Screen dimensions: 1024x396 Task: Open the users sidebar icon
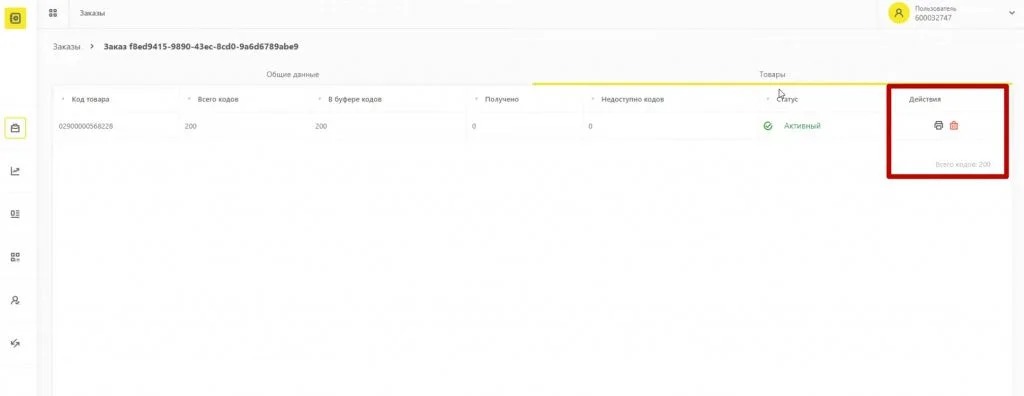15,300
